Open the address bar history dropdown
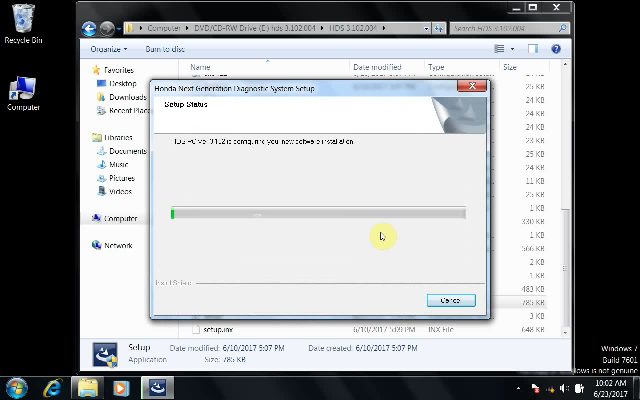This screenshot has width=640, height=400. coord(426,29)
